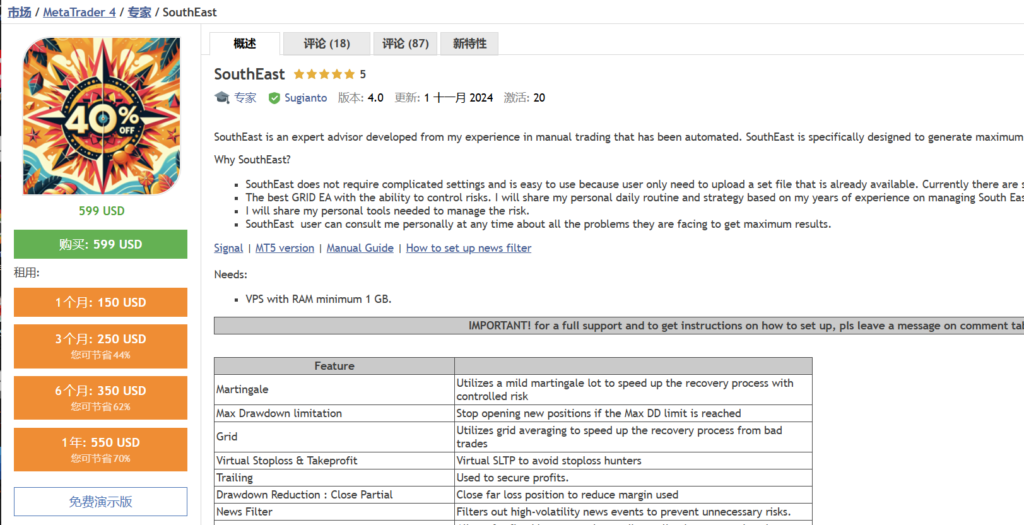The height and width of the screenshot is (525, 1024).
Task: Switch to the 评论 (87) tab
Action: click(405, 44)
